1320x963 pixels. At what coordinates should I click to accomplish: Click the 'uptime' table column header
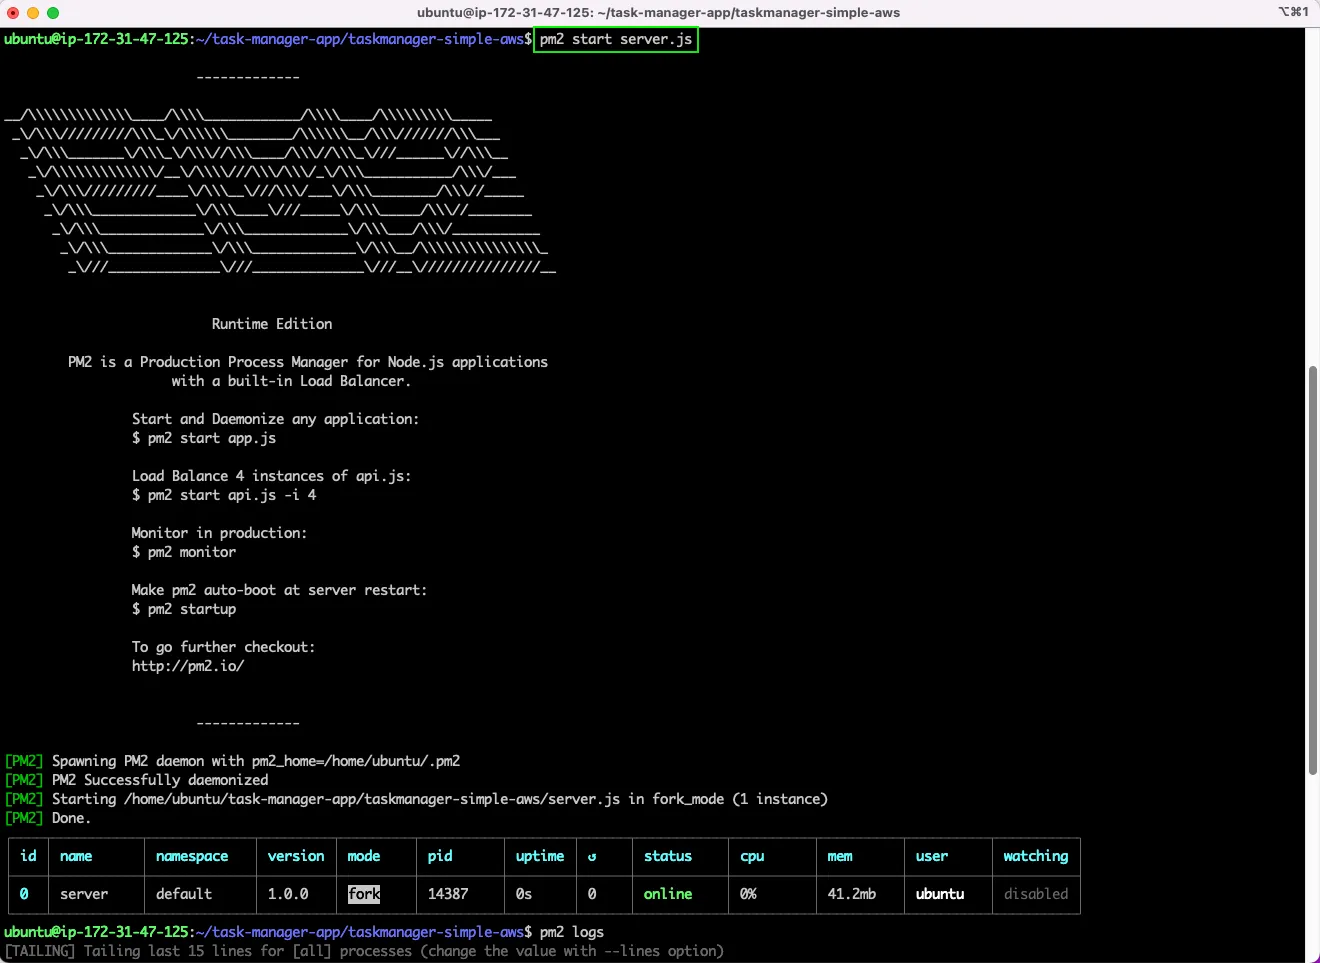tap(540, 856)
